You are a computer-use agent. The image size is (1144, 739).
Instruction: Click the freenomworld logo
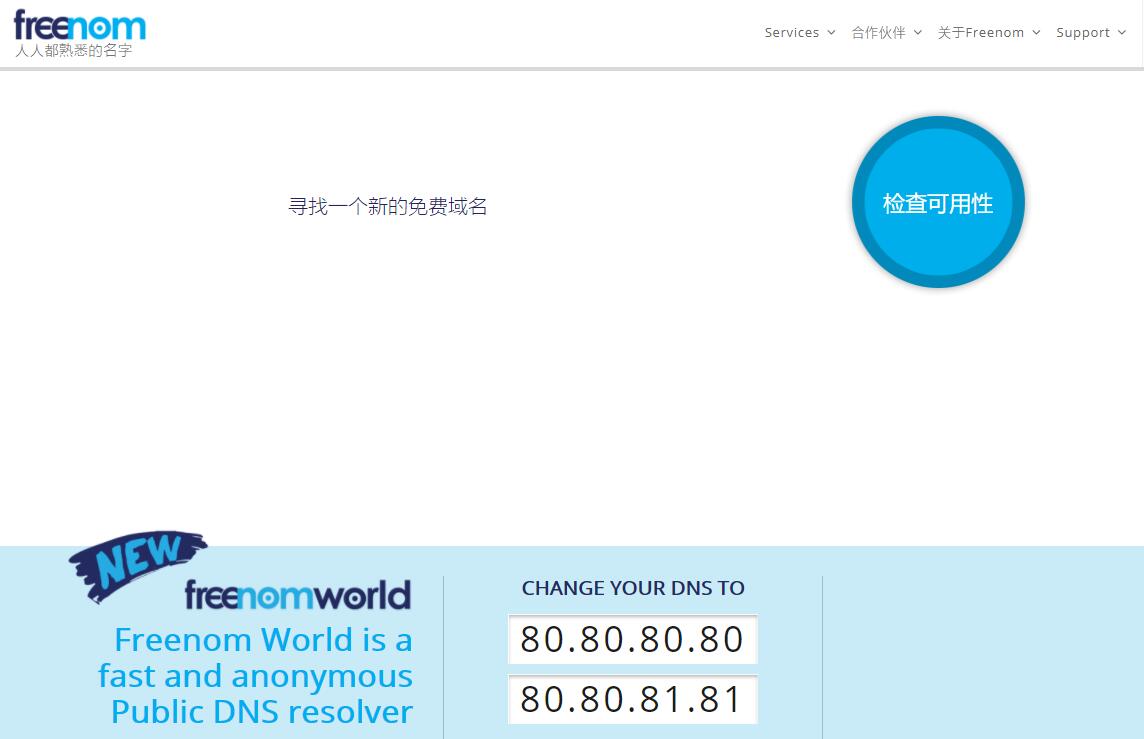click(298, 595)
